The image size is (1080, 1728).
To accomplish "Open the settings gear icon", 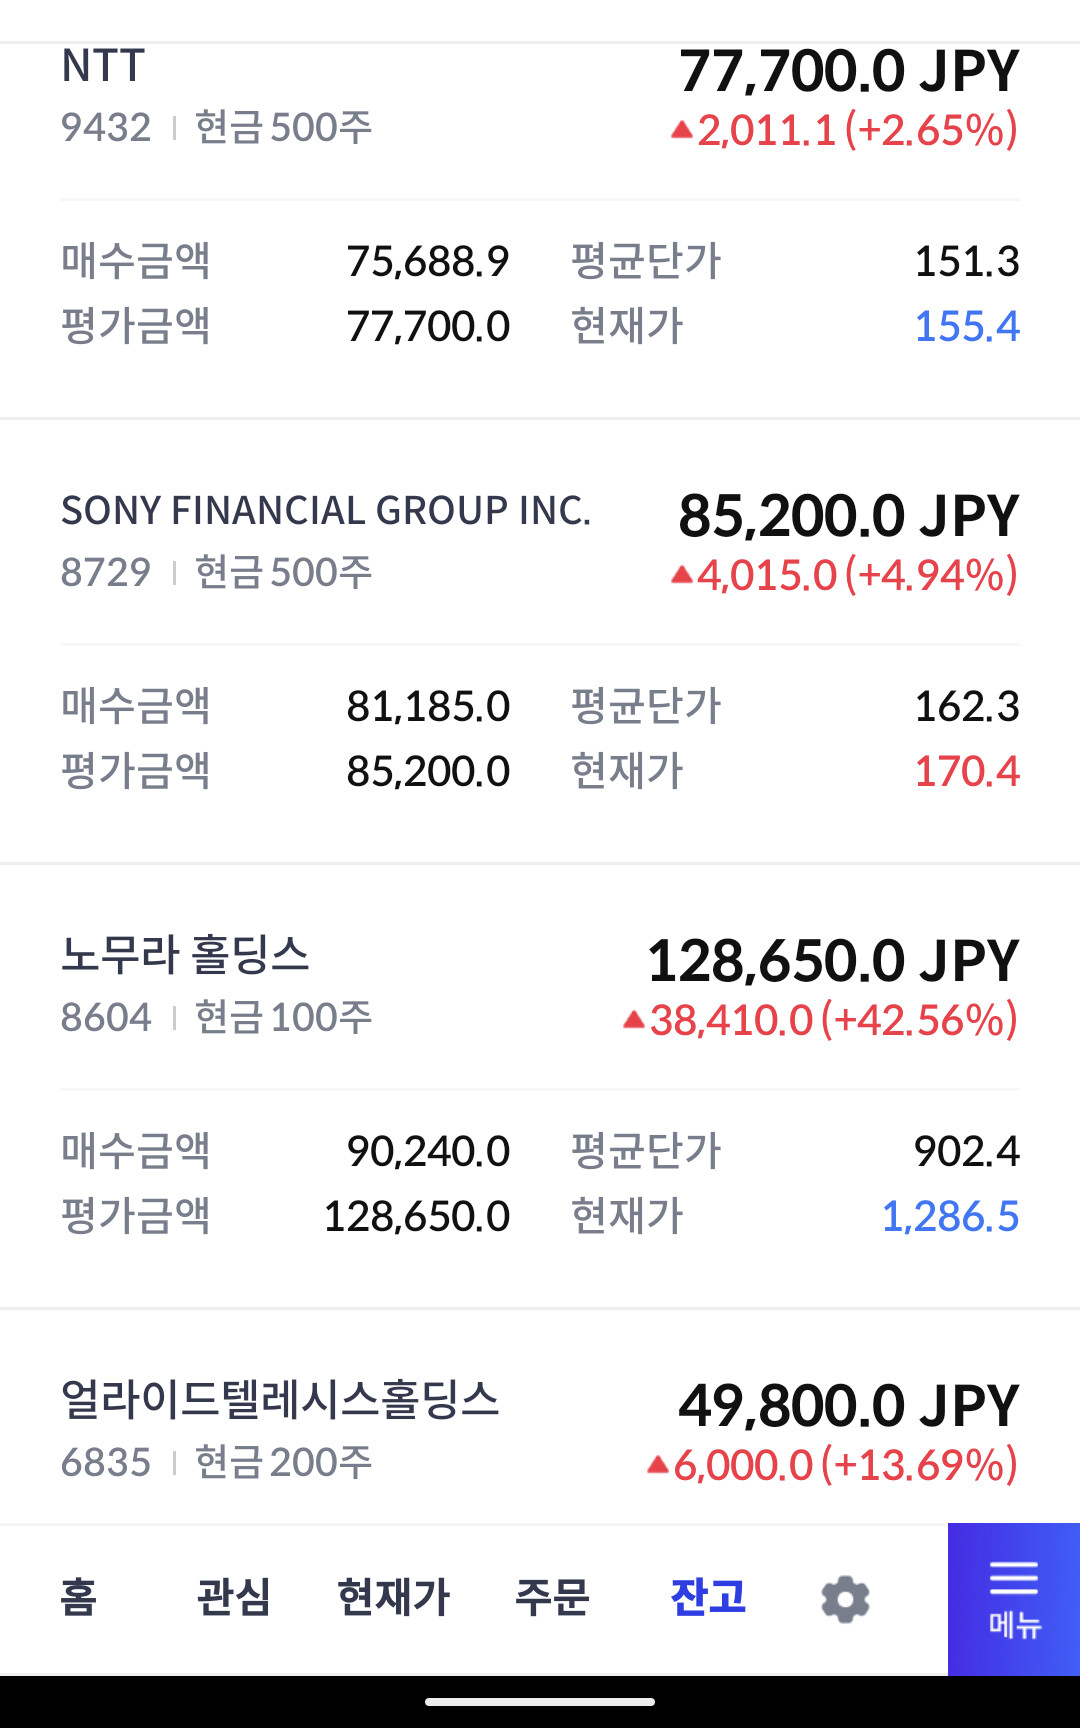I will (x=845, y=1598).
